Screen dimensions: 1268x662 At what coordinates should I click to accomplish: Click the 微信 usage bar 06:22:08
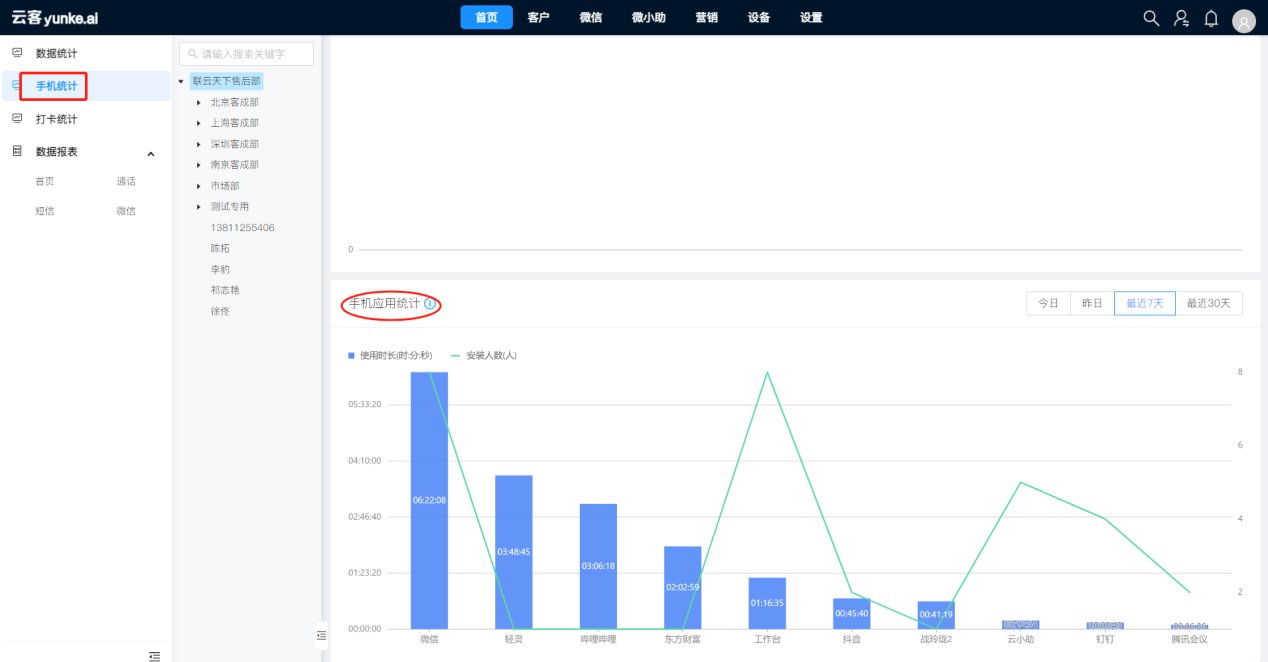[429, 500]
